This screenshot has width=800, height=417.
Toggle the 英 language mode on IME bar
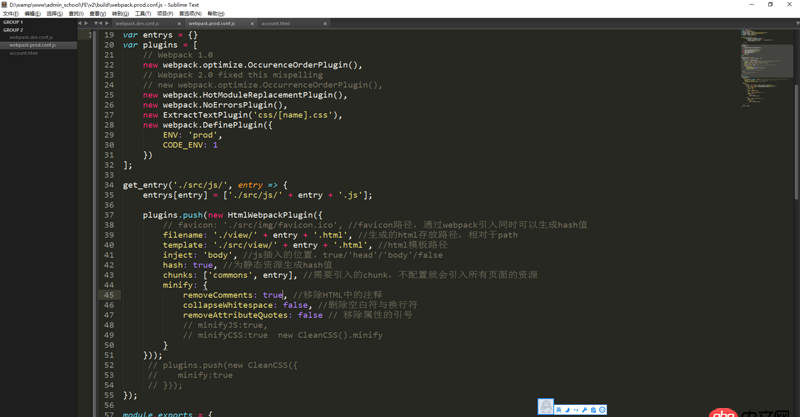pos(559,410)
